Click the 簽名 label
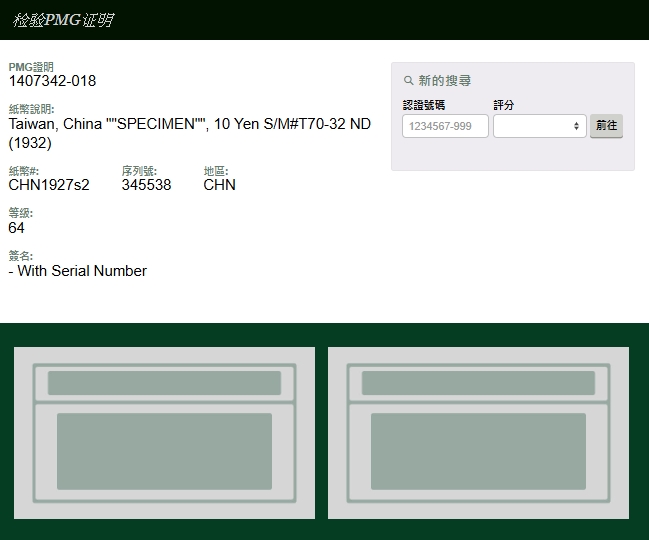649x540 pixels. tap(20, 256)
